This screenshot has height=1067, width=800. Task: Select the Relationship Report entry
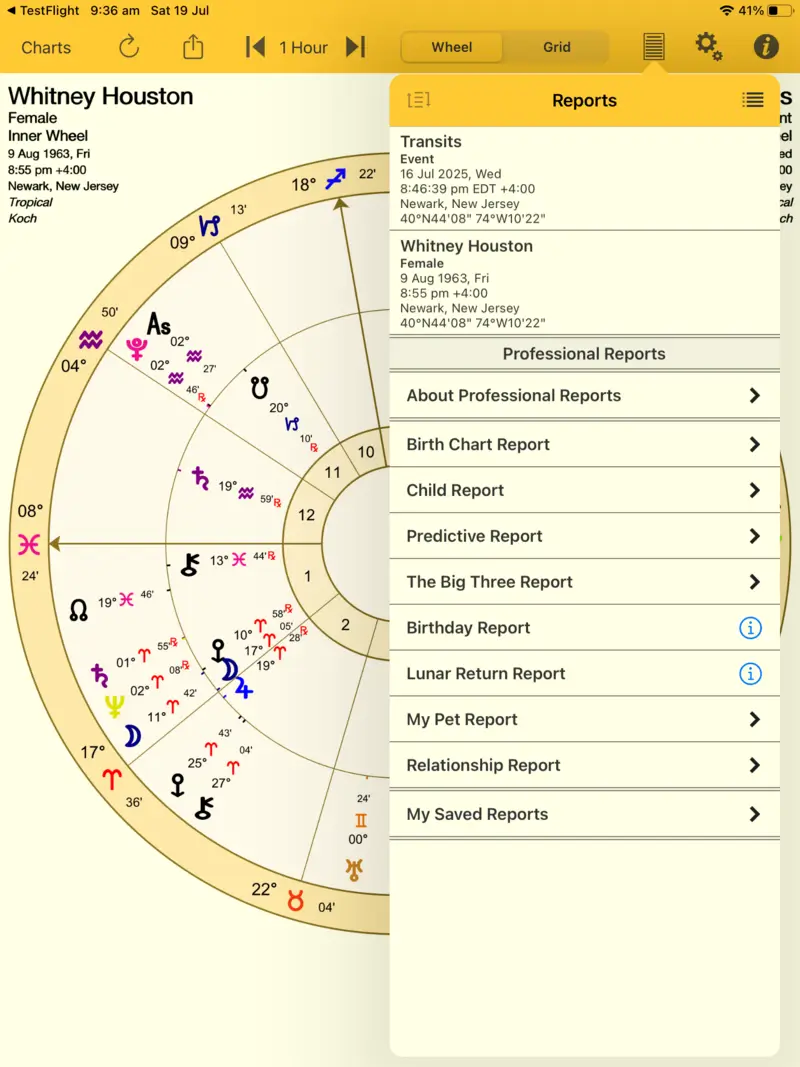tap(584, 766)
